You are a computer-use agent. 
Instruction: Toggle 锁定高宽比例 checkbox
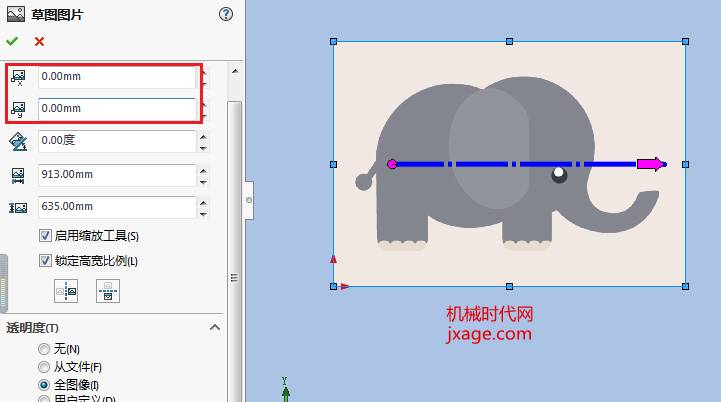coord(45,261)
